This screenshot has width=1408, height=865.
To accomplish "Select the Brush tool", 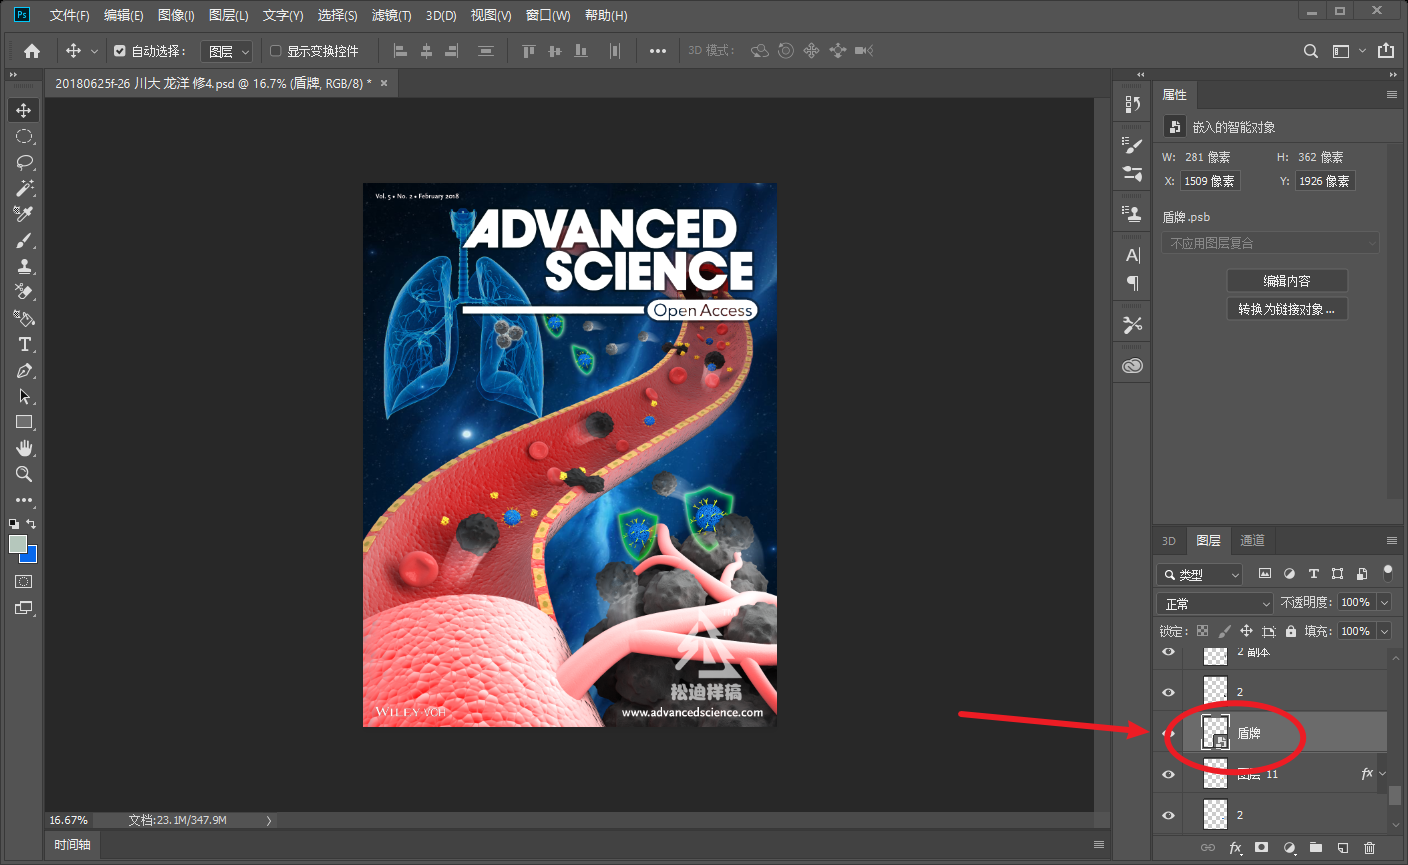I will 24,240.
